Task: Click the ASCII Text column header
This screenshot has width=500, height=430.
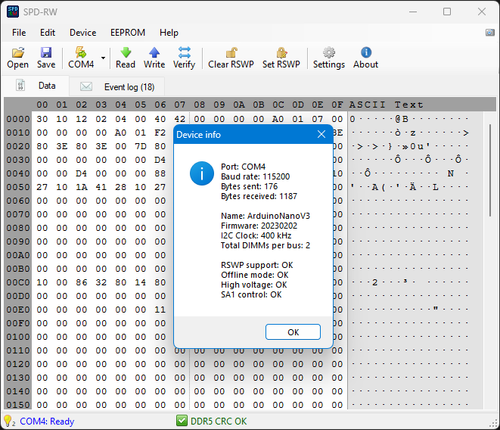Action: coord(386,105)
